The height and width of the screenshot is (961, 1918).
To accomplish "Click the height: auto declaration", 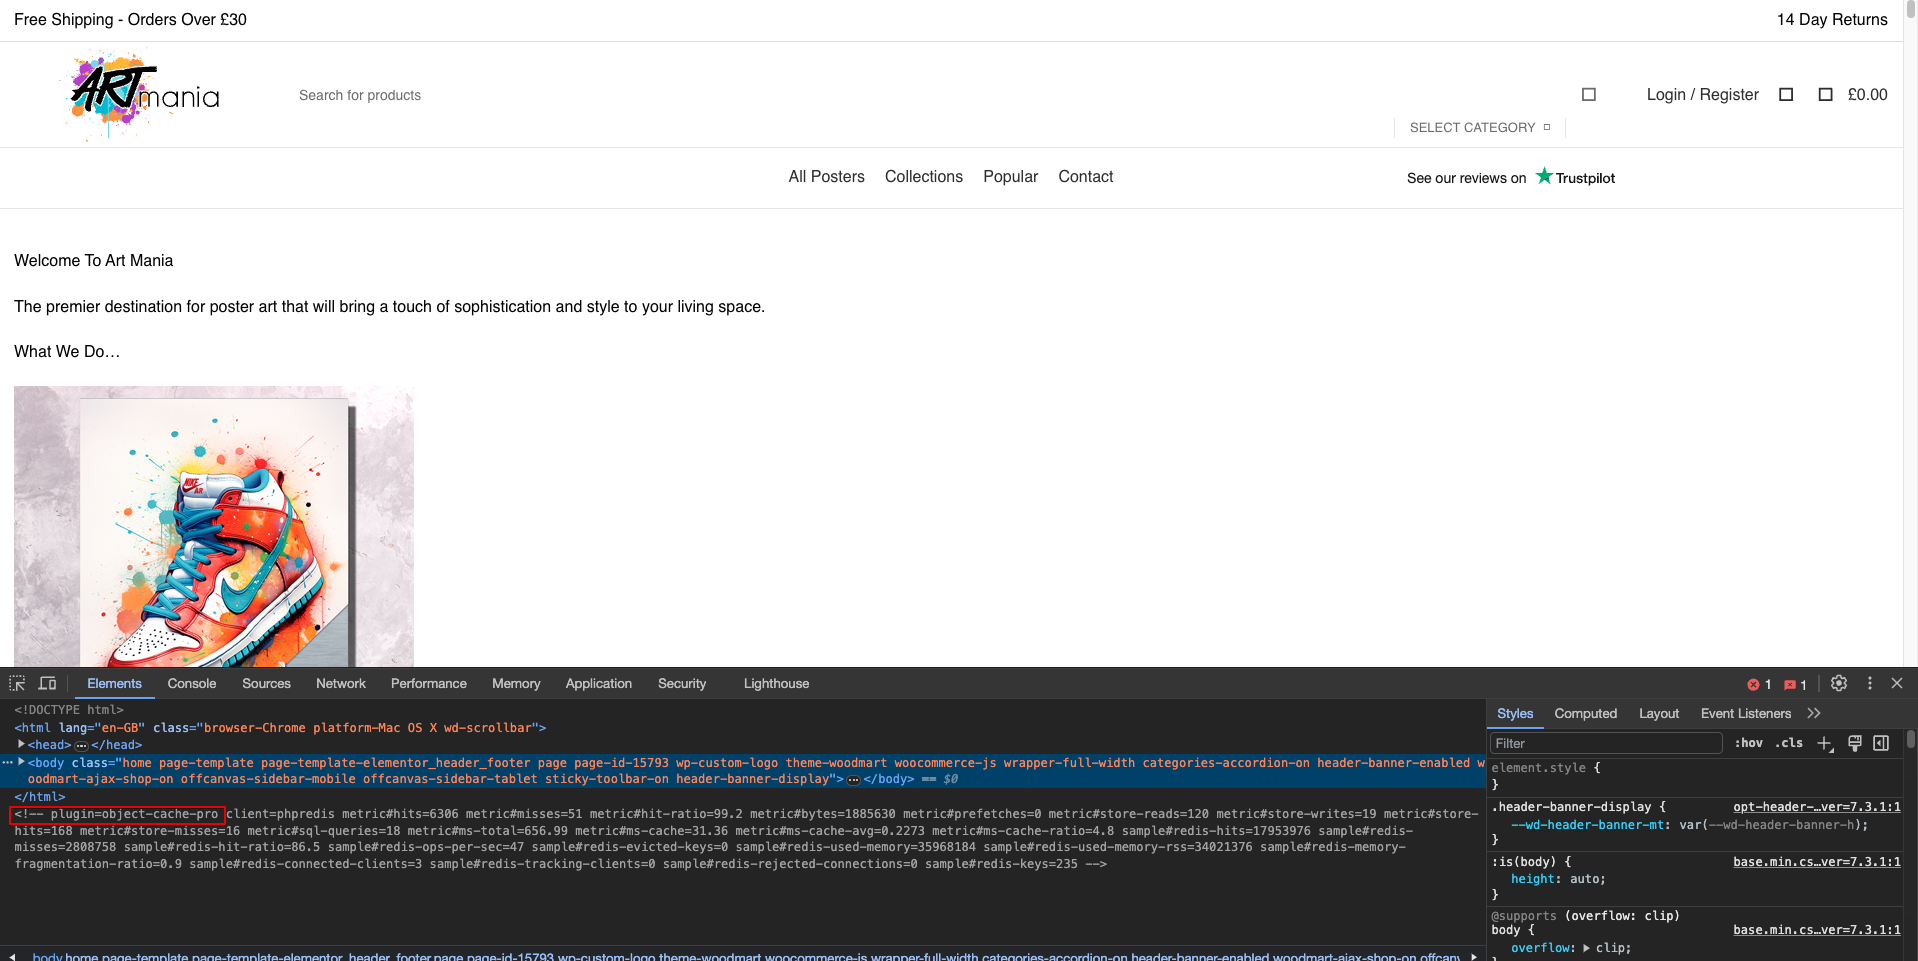I will (x=1557, y=880).
